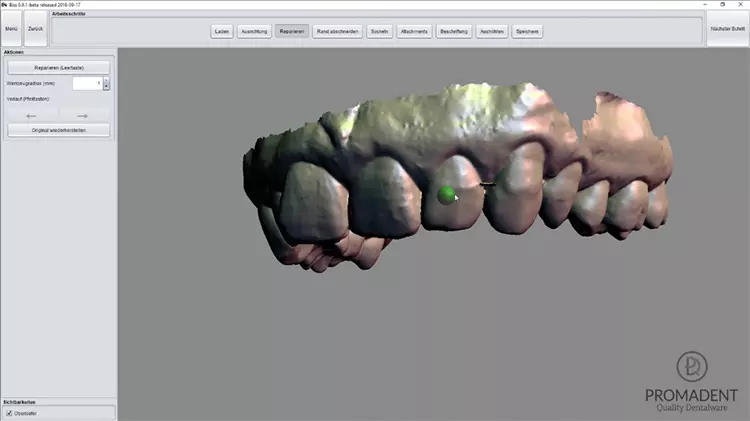Increase Werkzeugradius with the up arrow
750x421 pixels.
click(106, 80)
